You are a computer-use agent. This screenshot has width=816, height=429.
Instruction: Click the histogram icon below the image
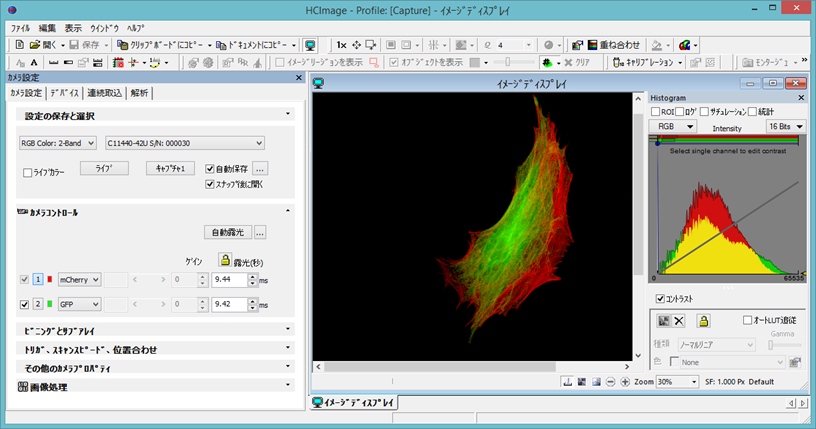[x=566, y=382]
